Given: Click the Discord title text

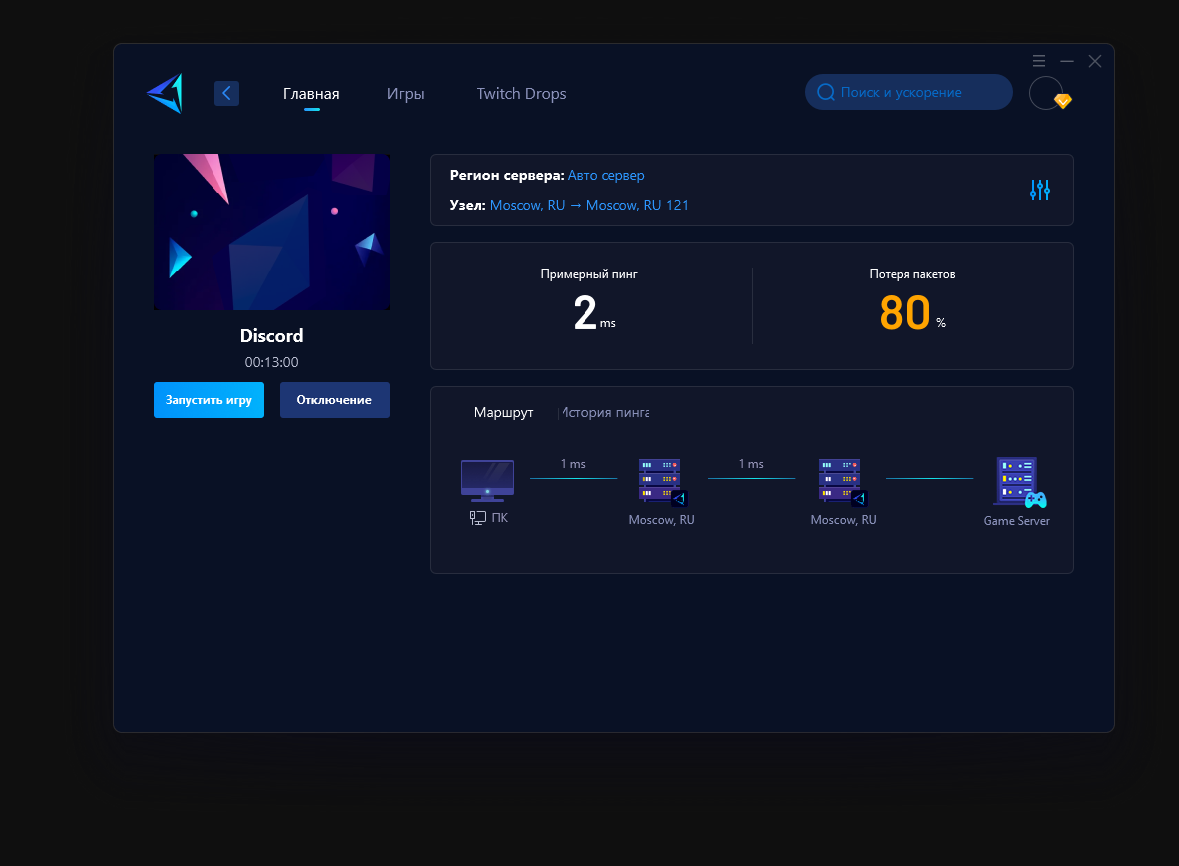Looking at the screenshot, I should [271, 335].
